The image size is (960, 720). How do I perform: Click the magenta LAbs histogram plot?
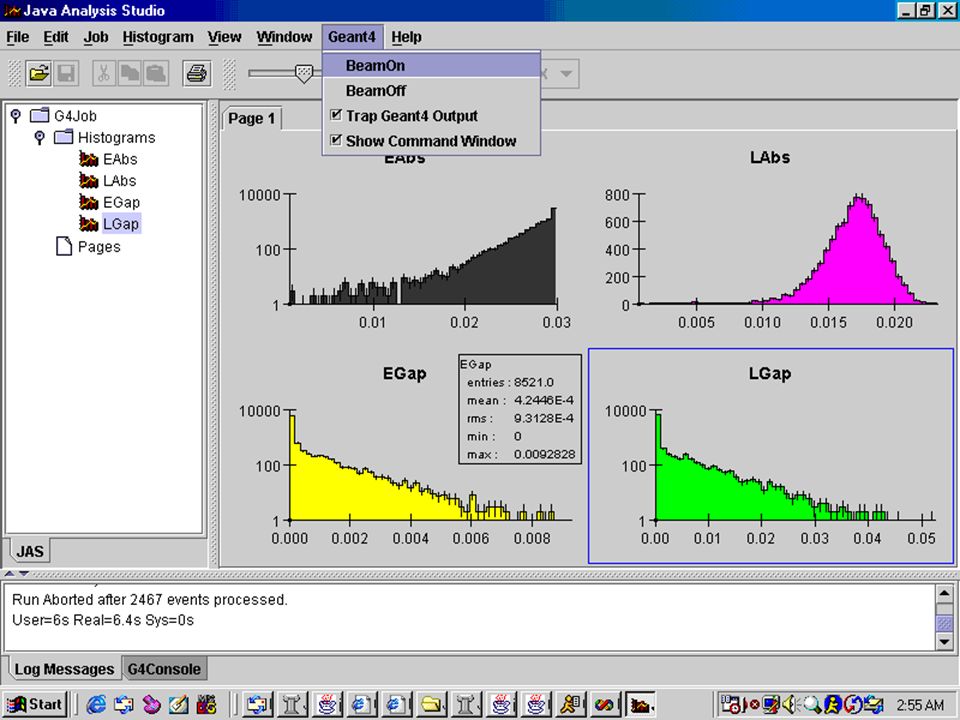[790, 250]
